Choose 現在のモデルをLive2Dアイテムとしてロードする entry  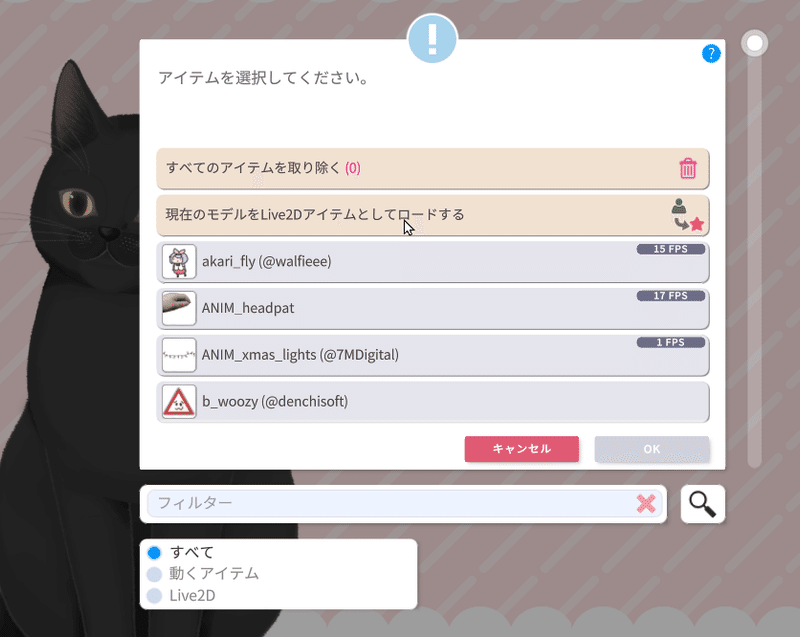click(x=433, y=215)
